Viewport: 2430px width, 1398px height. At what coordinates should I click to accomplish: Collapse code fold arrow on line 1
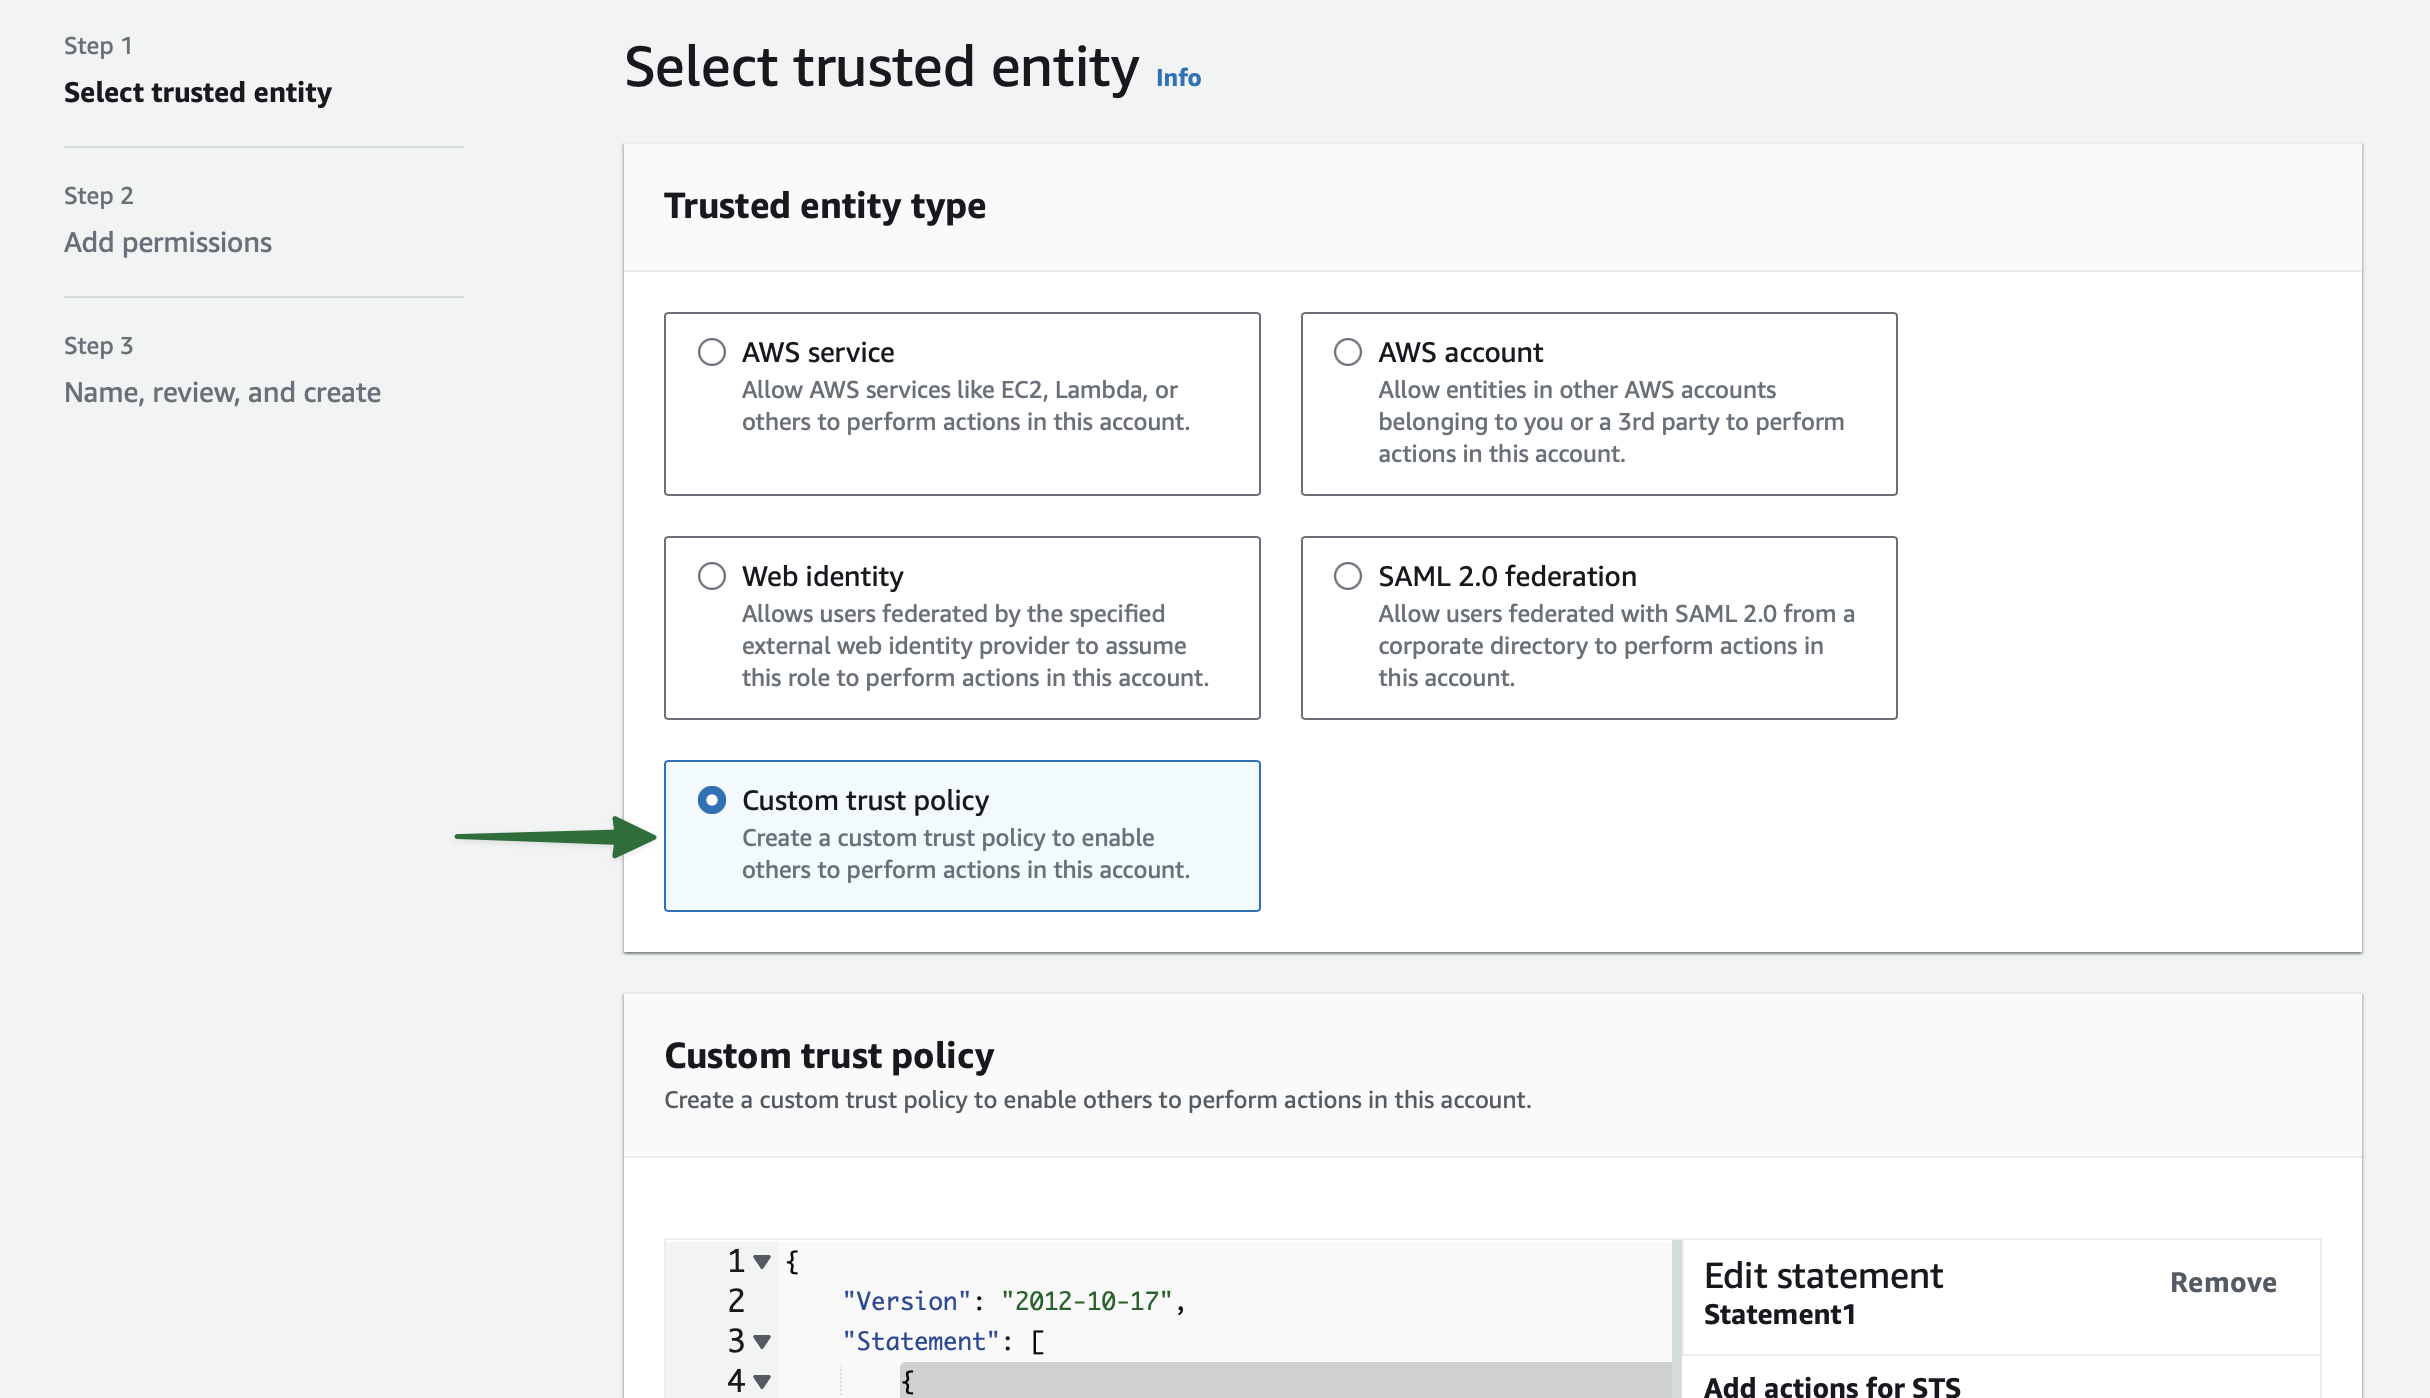coord(762,1262)
